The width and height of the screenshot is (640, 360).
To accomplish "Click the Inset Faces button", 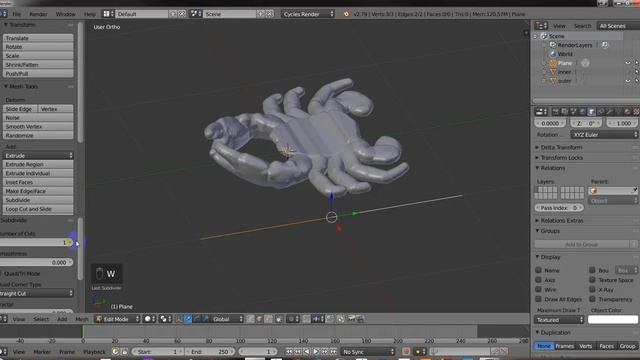I will tap(38, 182).
